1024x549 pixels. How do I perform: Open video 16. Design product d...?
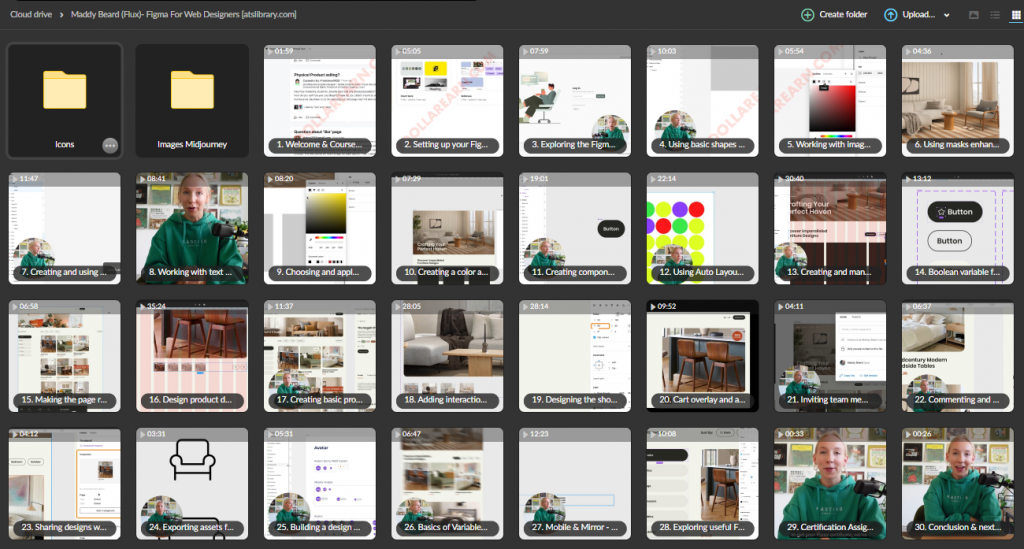(192, 356)
